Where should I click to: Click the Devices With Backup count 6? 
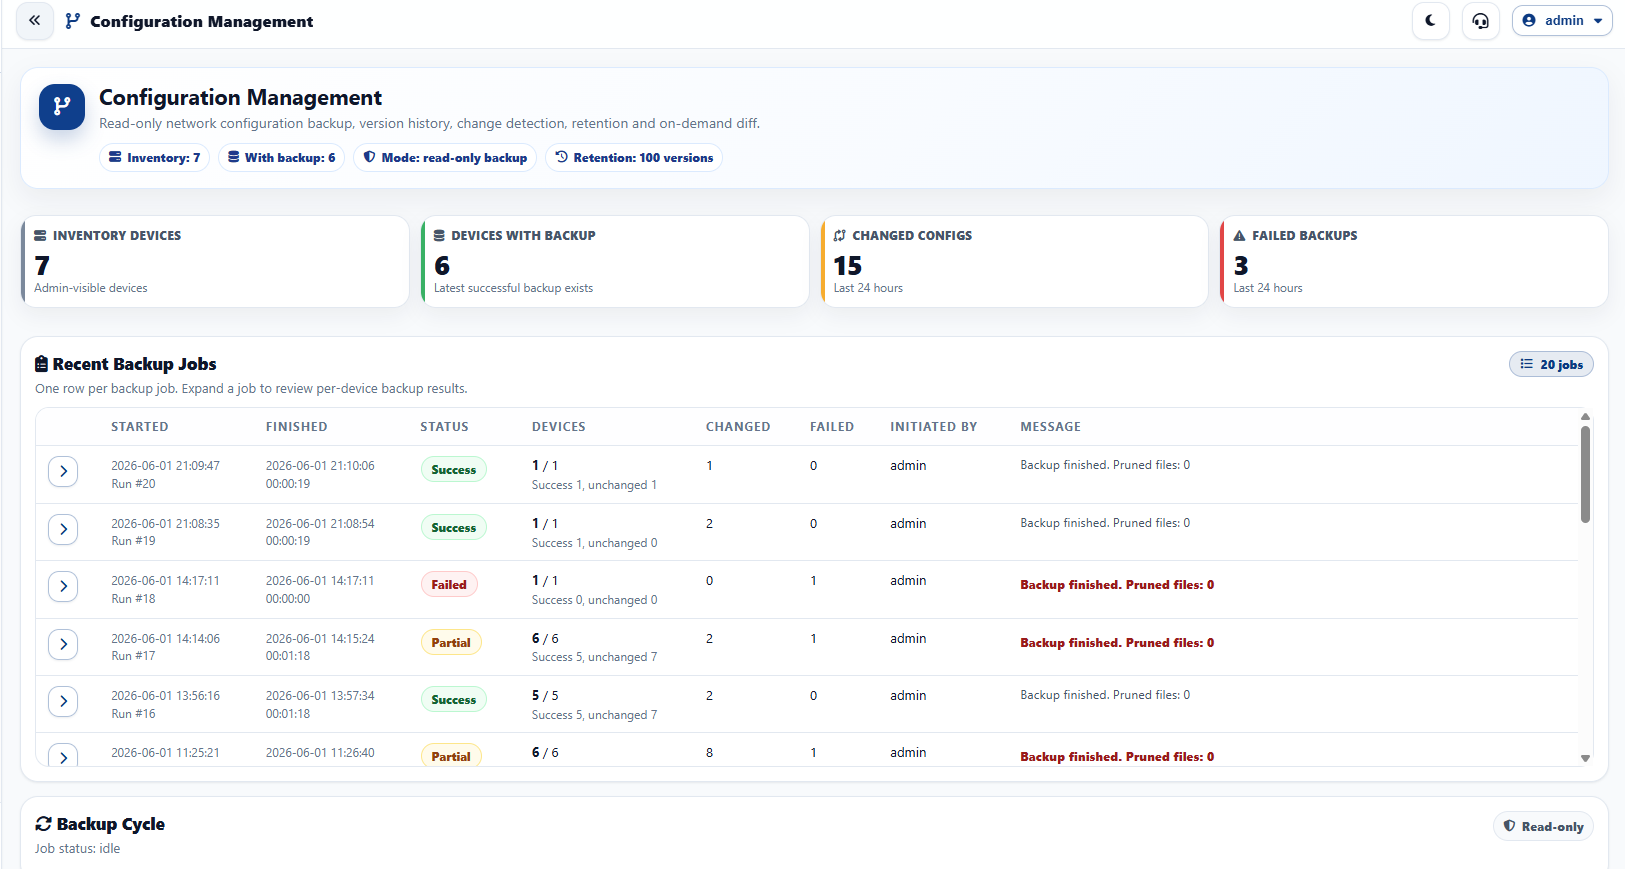pyautogui.click(x=442, y=266)
